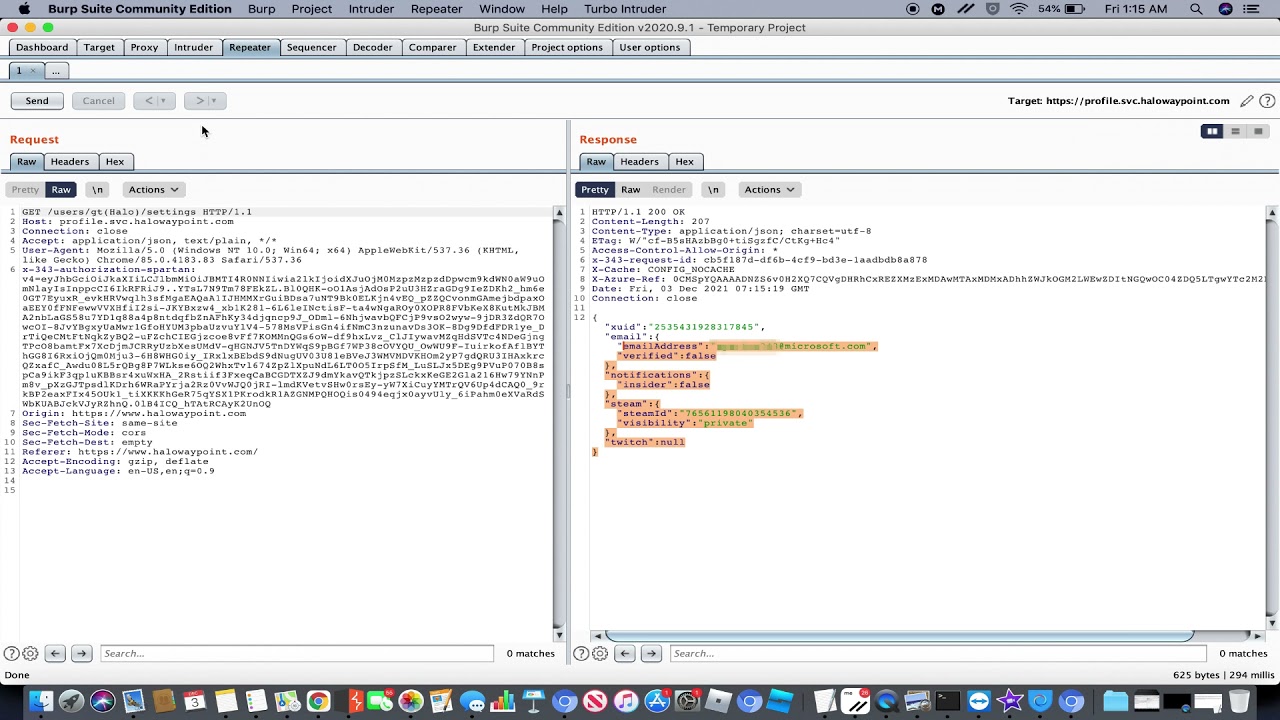The width and height of the screenshot is (1280, 720).
Task: Open response search help icon
Action: 581,654
